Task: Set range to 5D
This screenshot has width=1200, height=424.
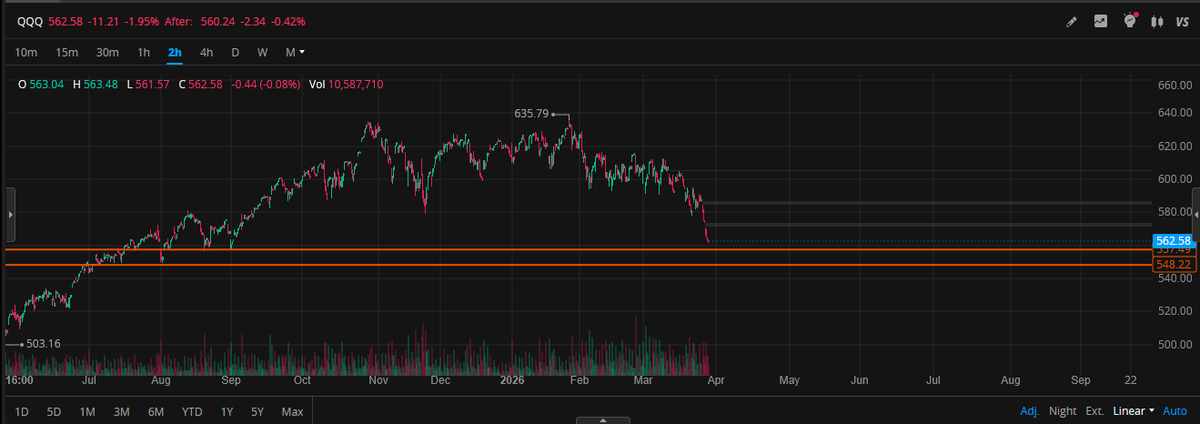Action: pos(54,411)
